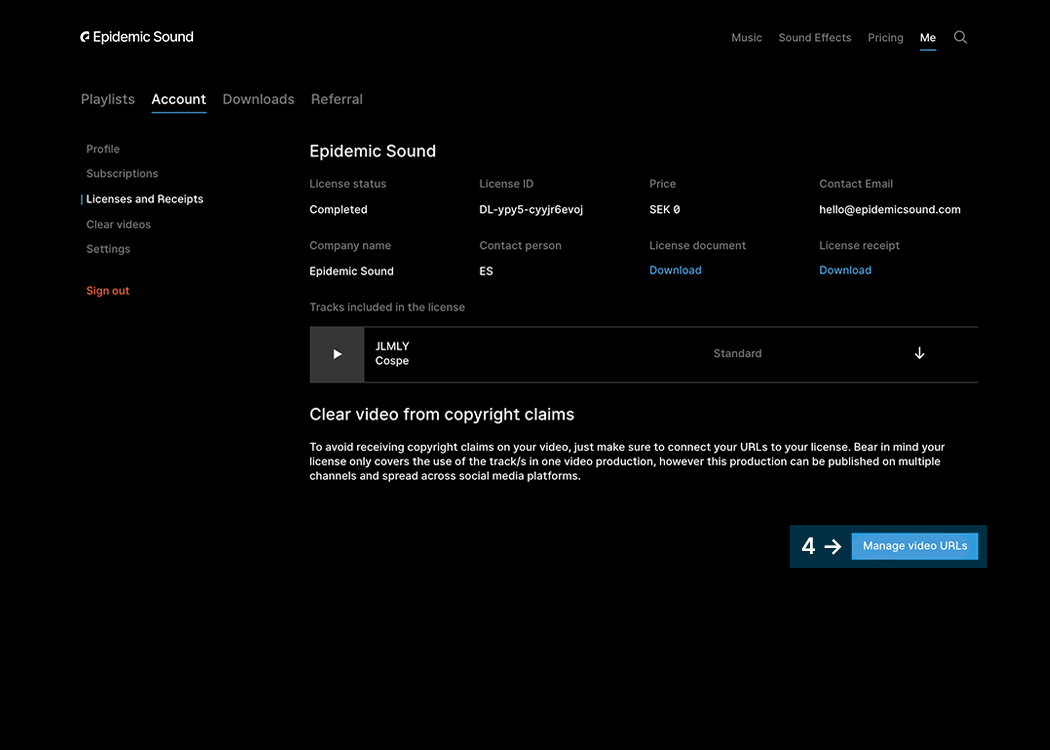Click the Manage video URLs button
Viewport: 1050px width, 750px height.
pyautogui.click(x=914, y=546)
